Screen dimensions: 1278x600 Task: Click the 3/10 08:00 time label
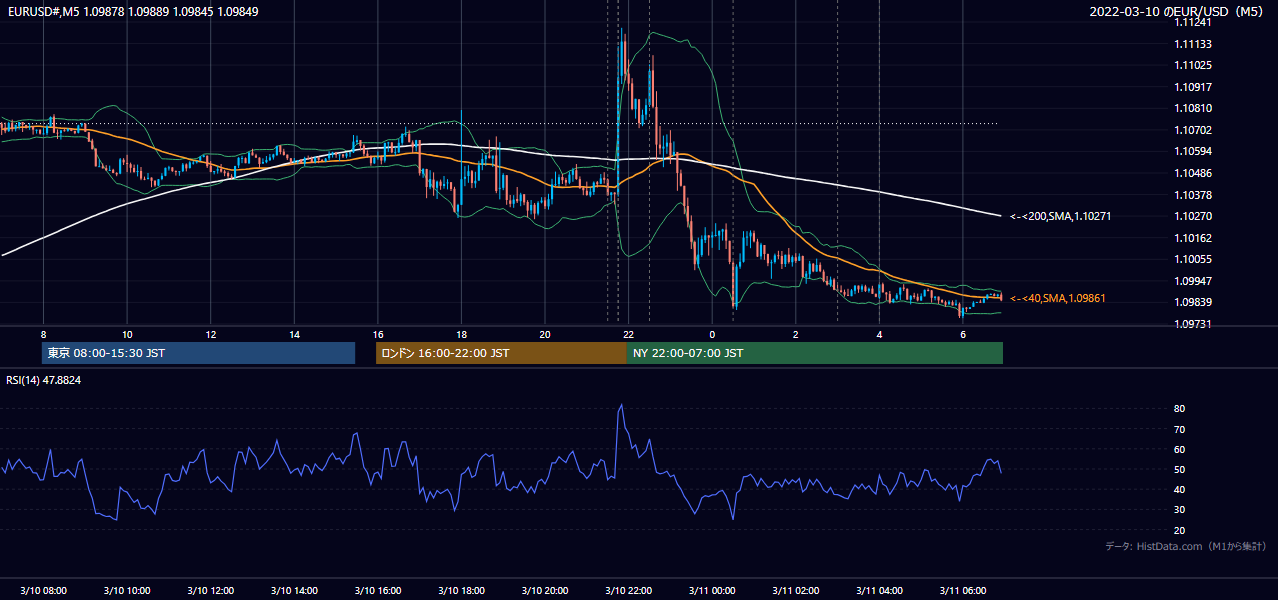tap(43, 590)
